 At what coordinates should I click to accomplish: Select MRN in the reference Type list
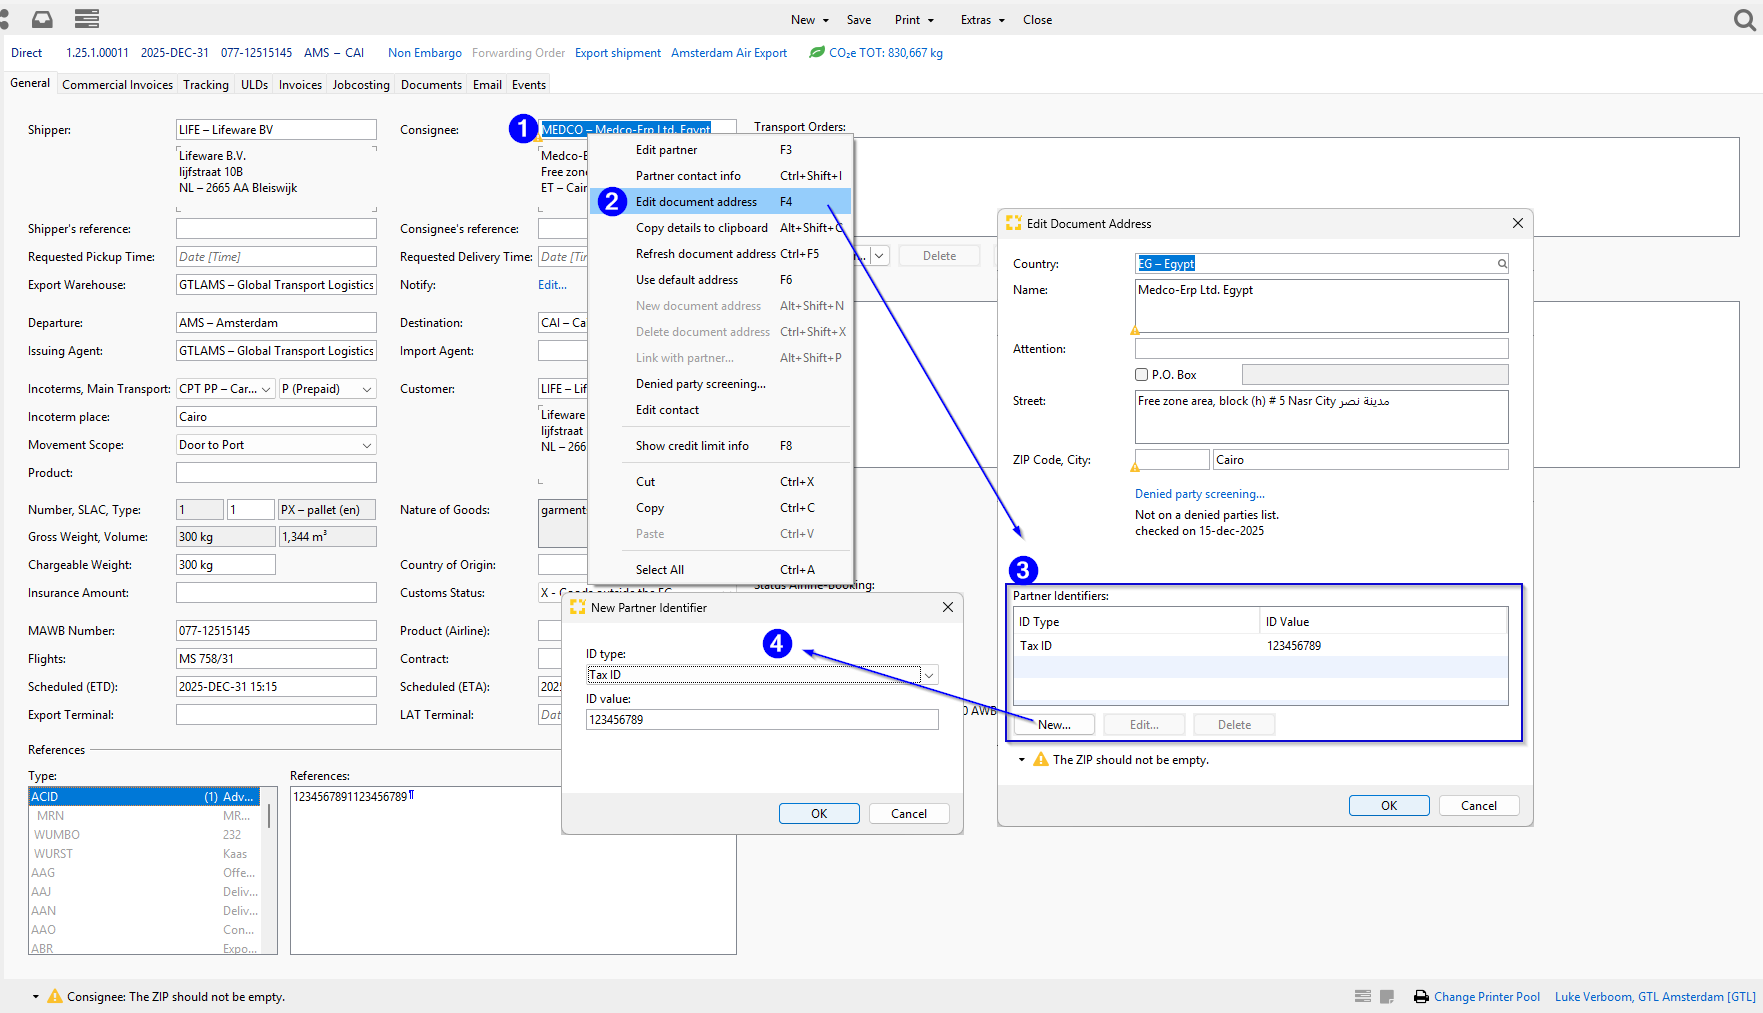click(x=50, y=816)
